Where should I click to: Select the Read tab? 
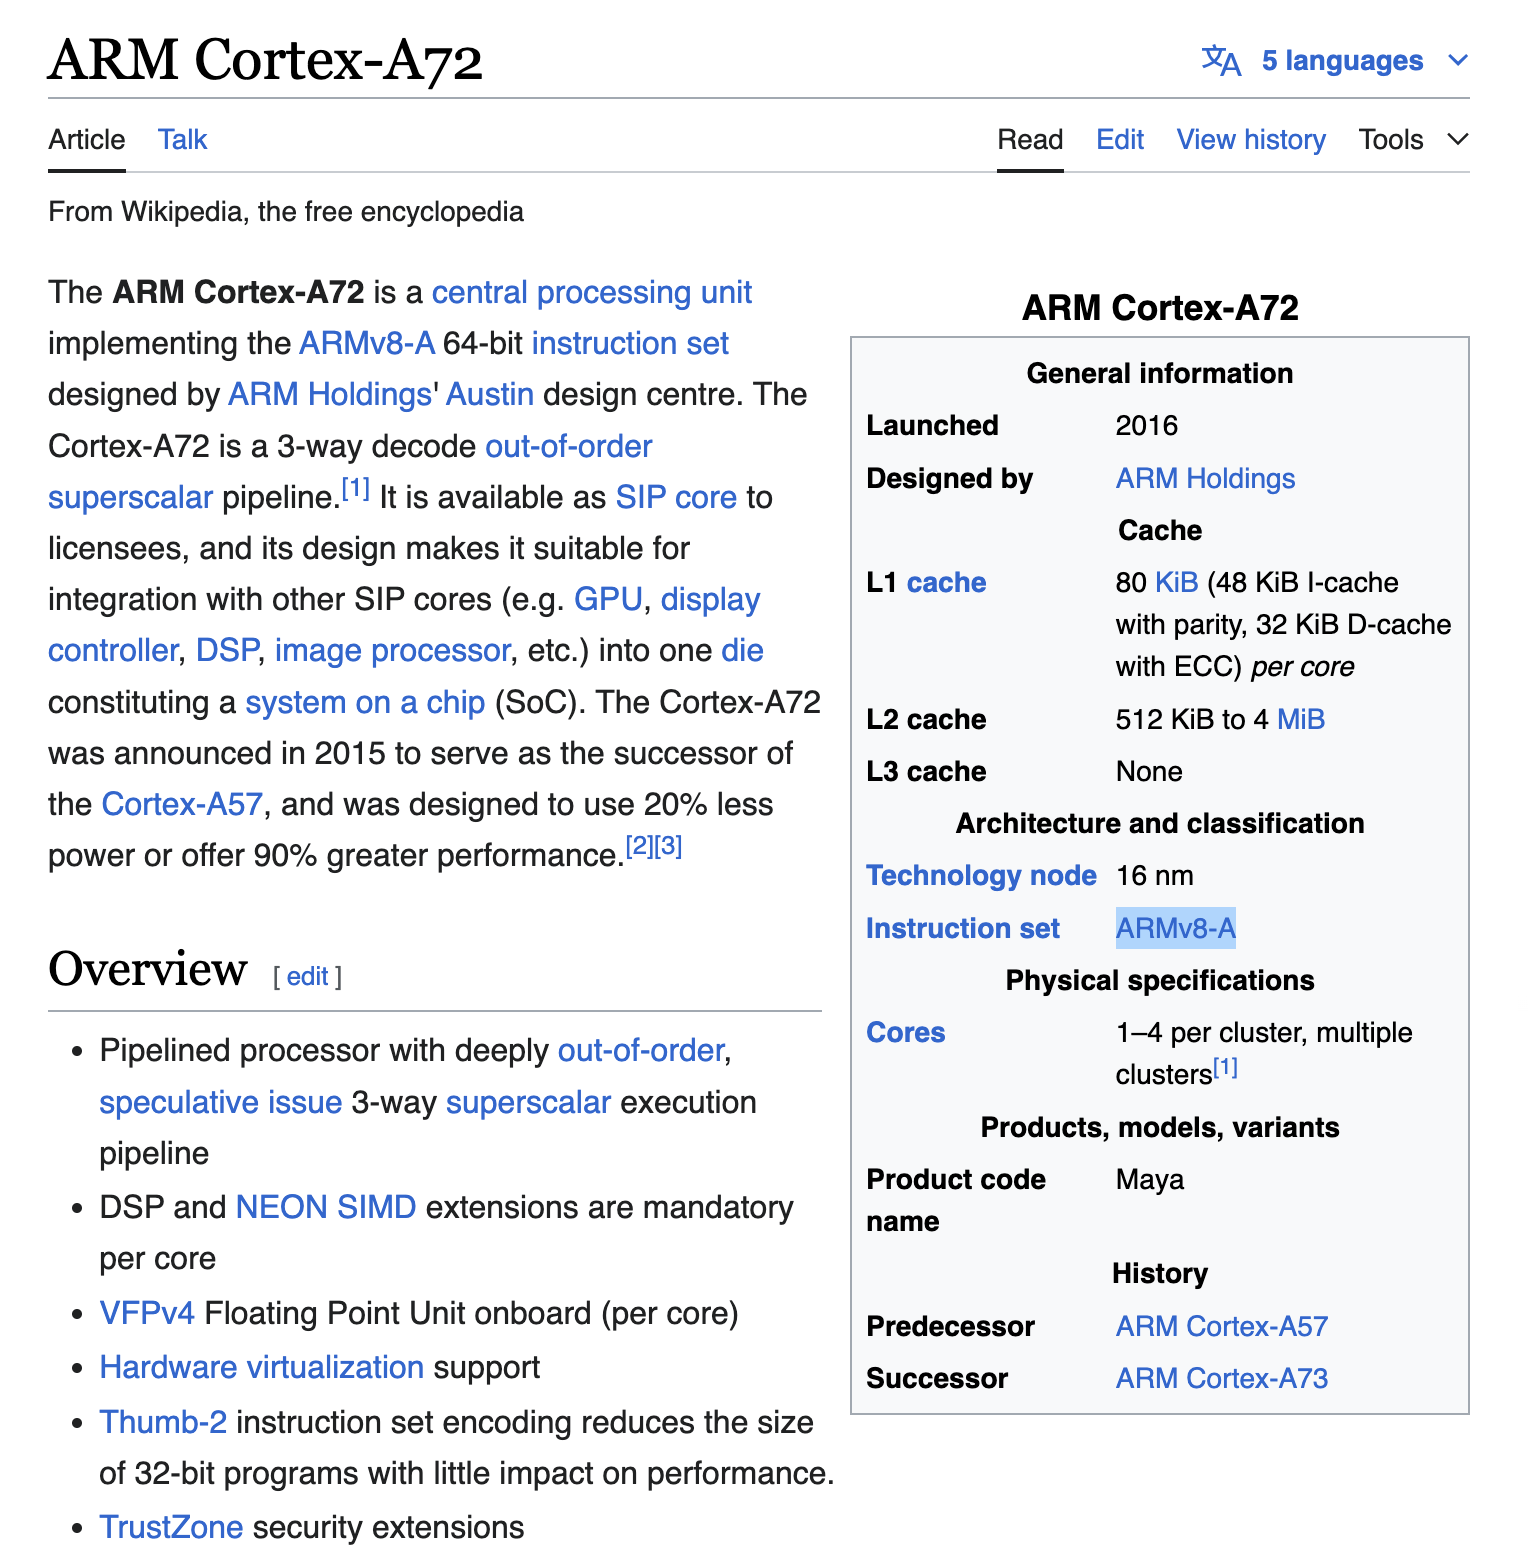[x=1029, y=140]
